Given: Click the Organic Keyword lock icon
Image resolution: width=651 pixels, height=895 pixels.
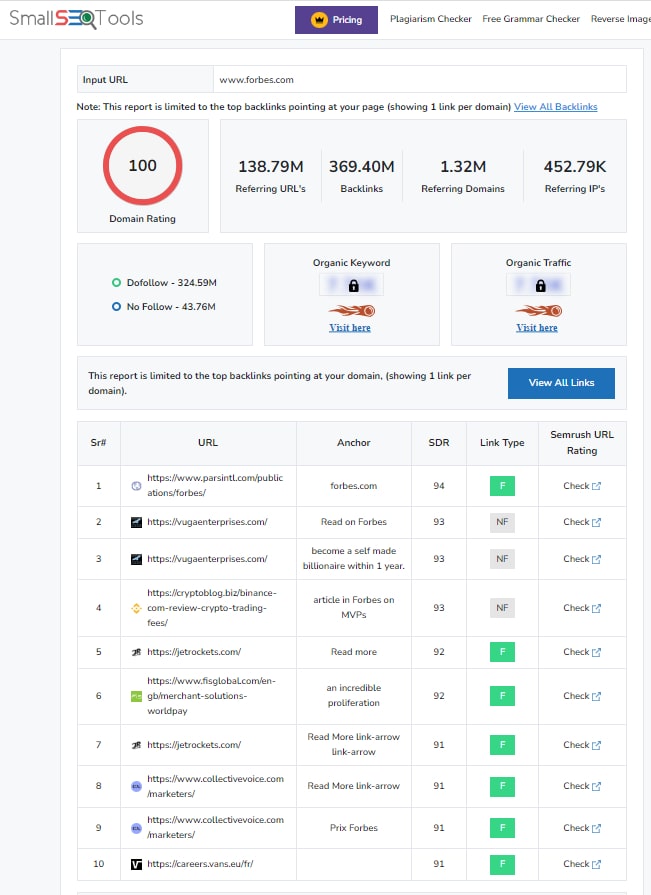Looking at the screenshot, I should click(353, 285).
